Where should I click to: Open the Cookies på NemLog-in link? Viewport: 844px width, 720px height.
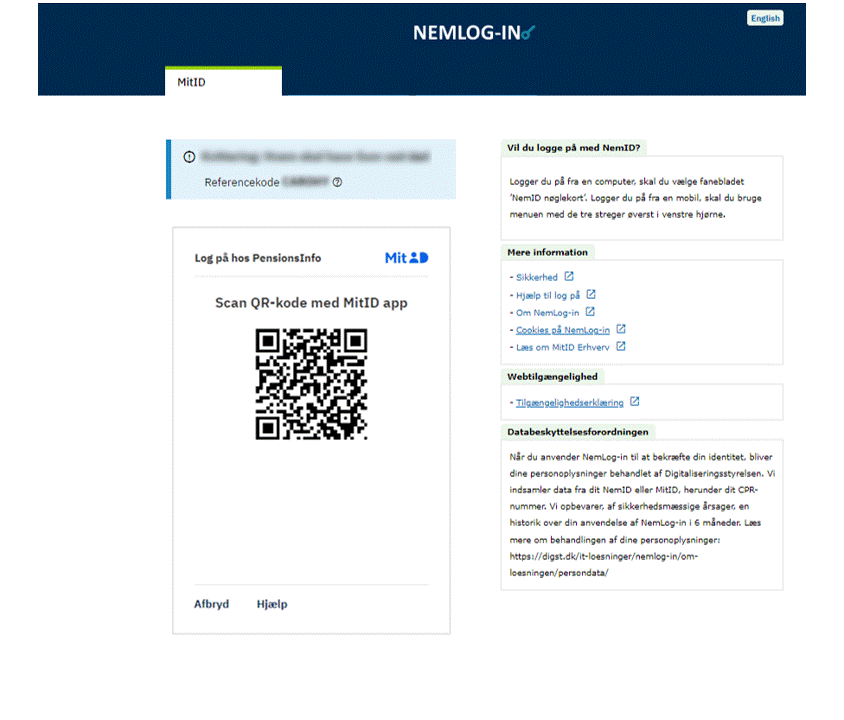(x=563, y=330)
